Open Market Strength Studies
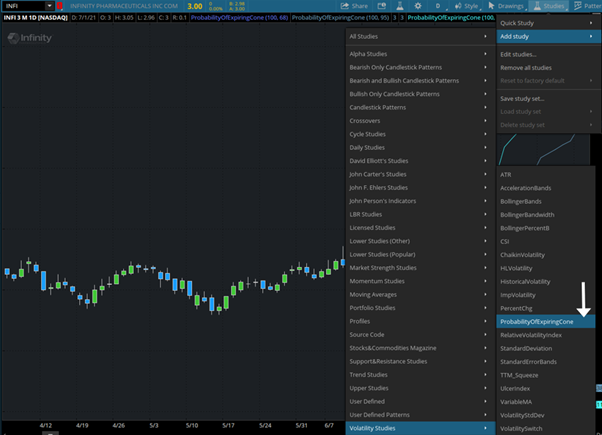The width and height of the screenshot is (602, 435). (418, 268)
